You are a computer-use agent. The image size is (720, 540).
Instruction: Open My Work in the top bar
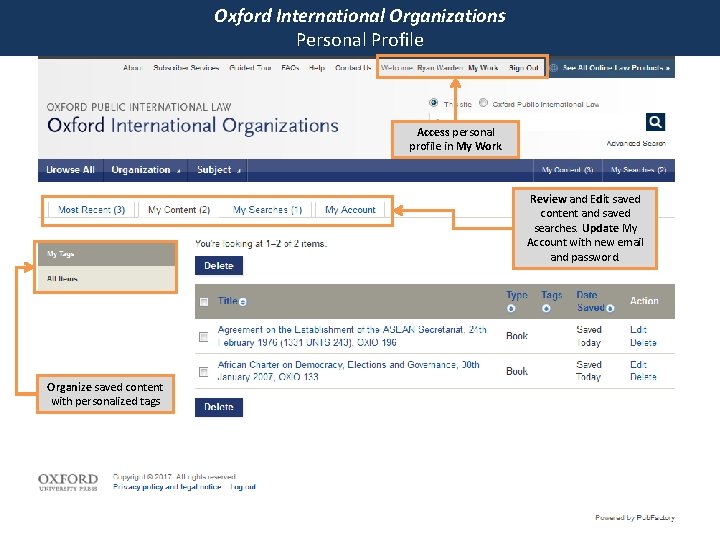[483, 68]
